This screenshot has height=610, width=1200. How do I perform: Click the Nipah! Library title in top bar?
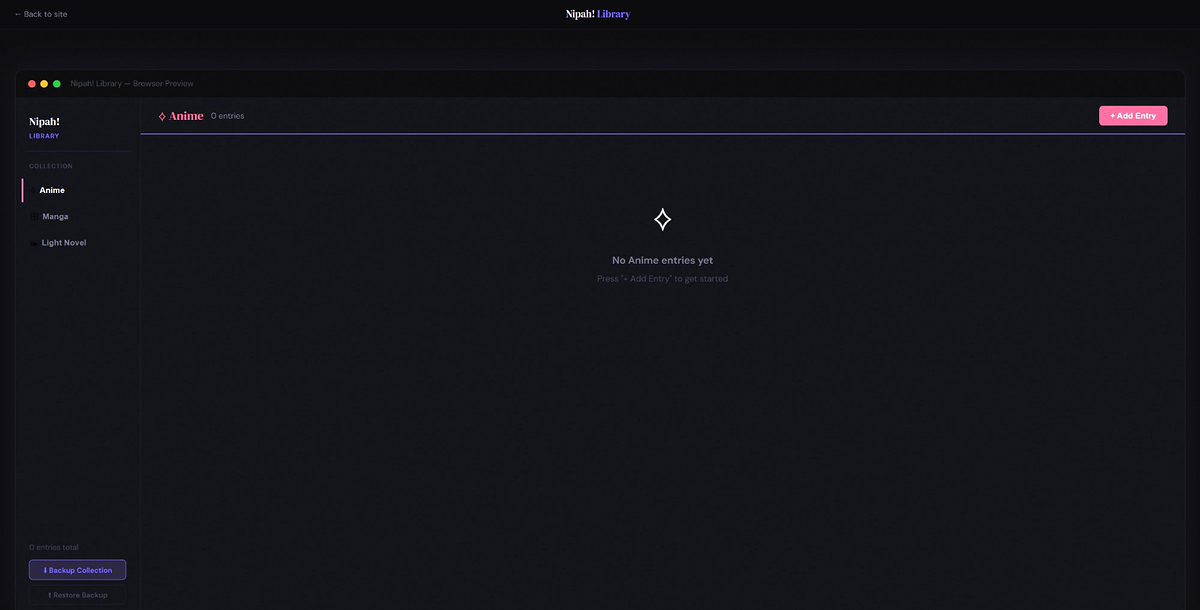(x=596, y=13)
